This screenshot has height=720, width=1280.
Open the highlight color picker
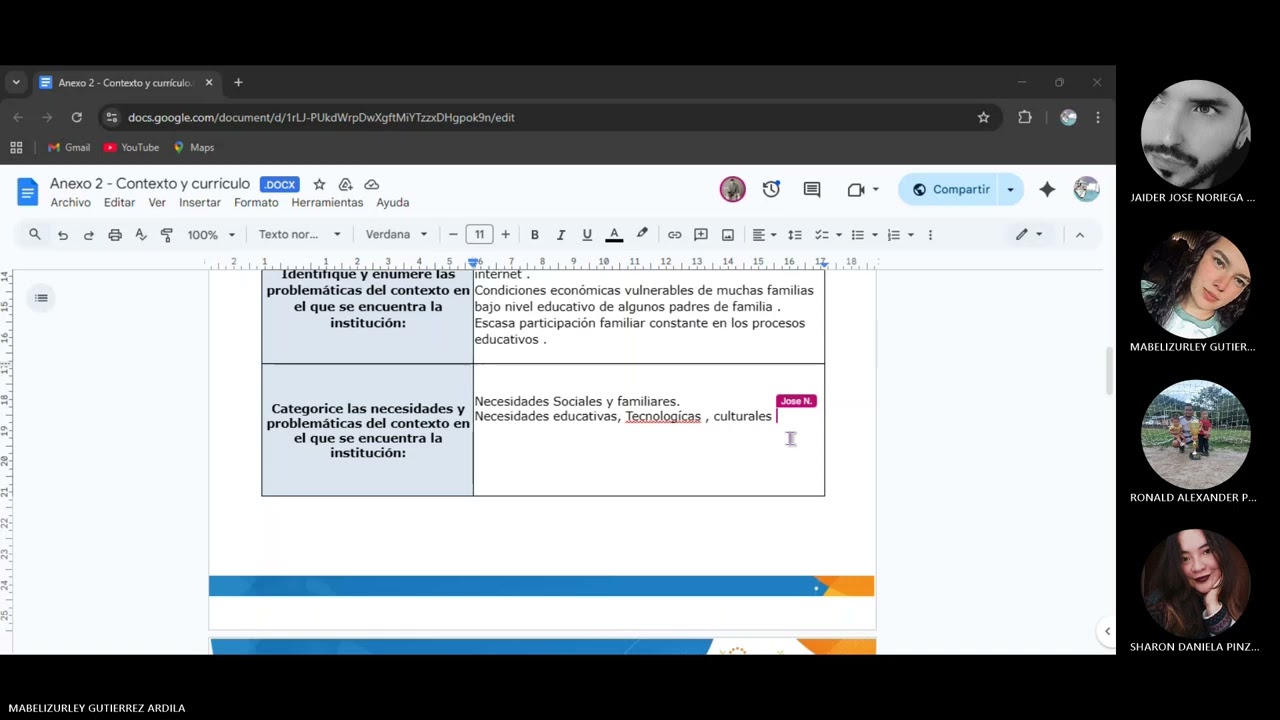coord(642,235)
